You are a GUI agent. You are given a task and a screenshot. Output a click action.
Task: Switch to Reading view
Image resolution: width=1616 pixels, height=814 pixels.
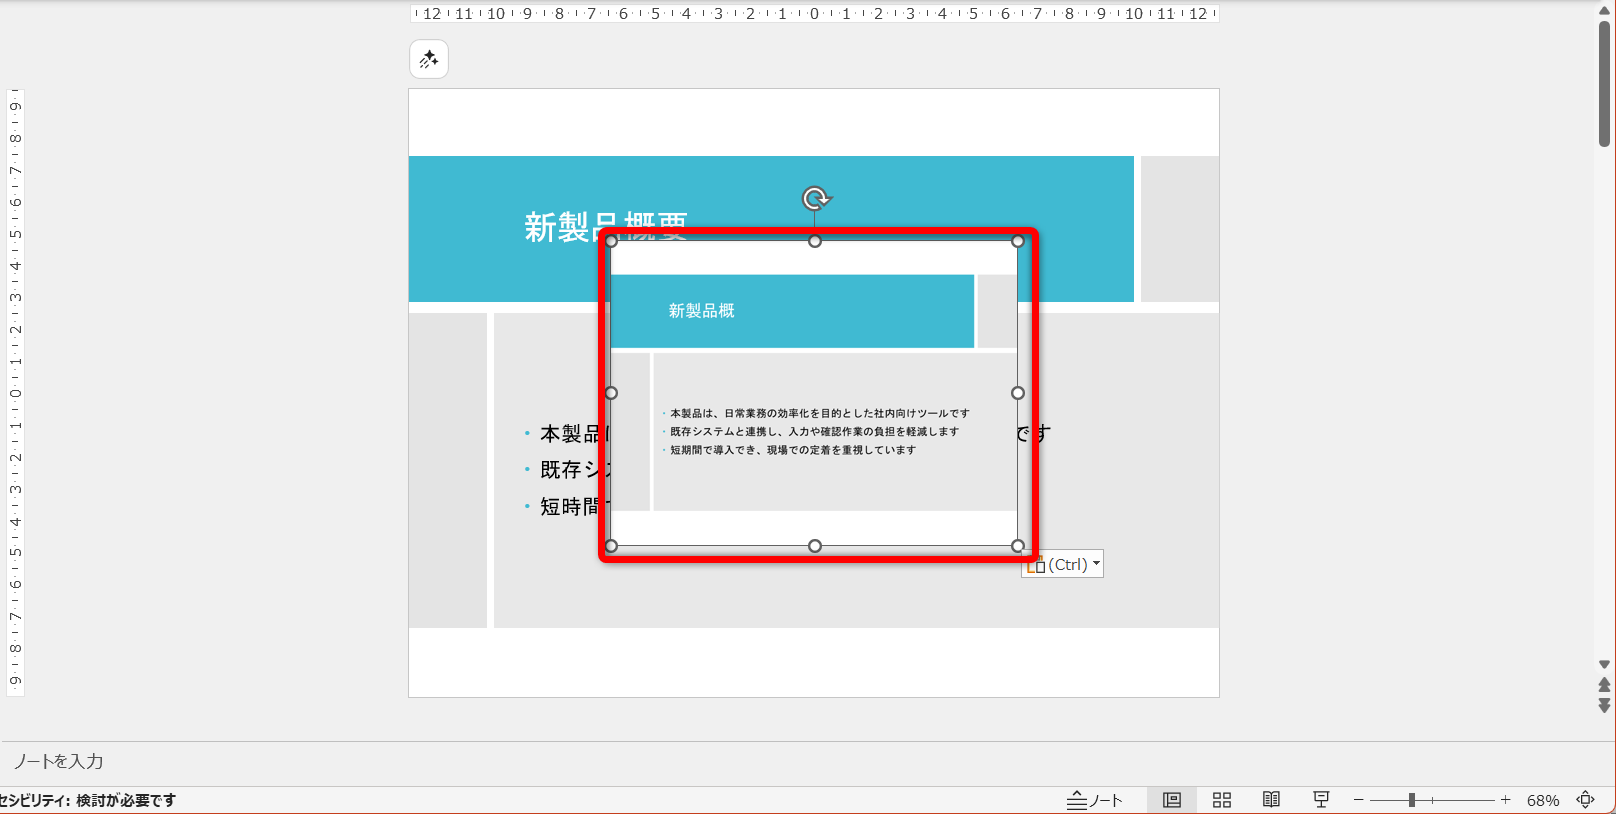pos(1271,800)
